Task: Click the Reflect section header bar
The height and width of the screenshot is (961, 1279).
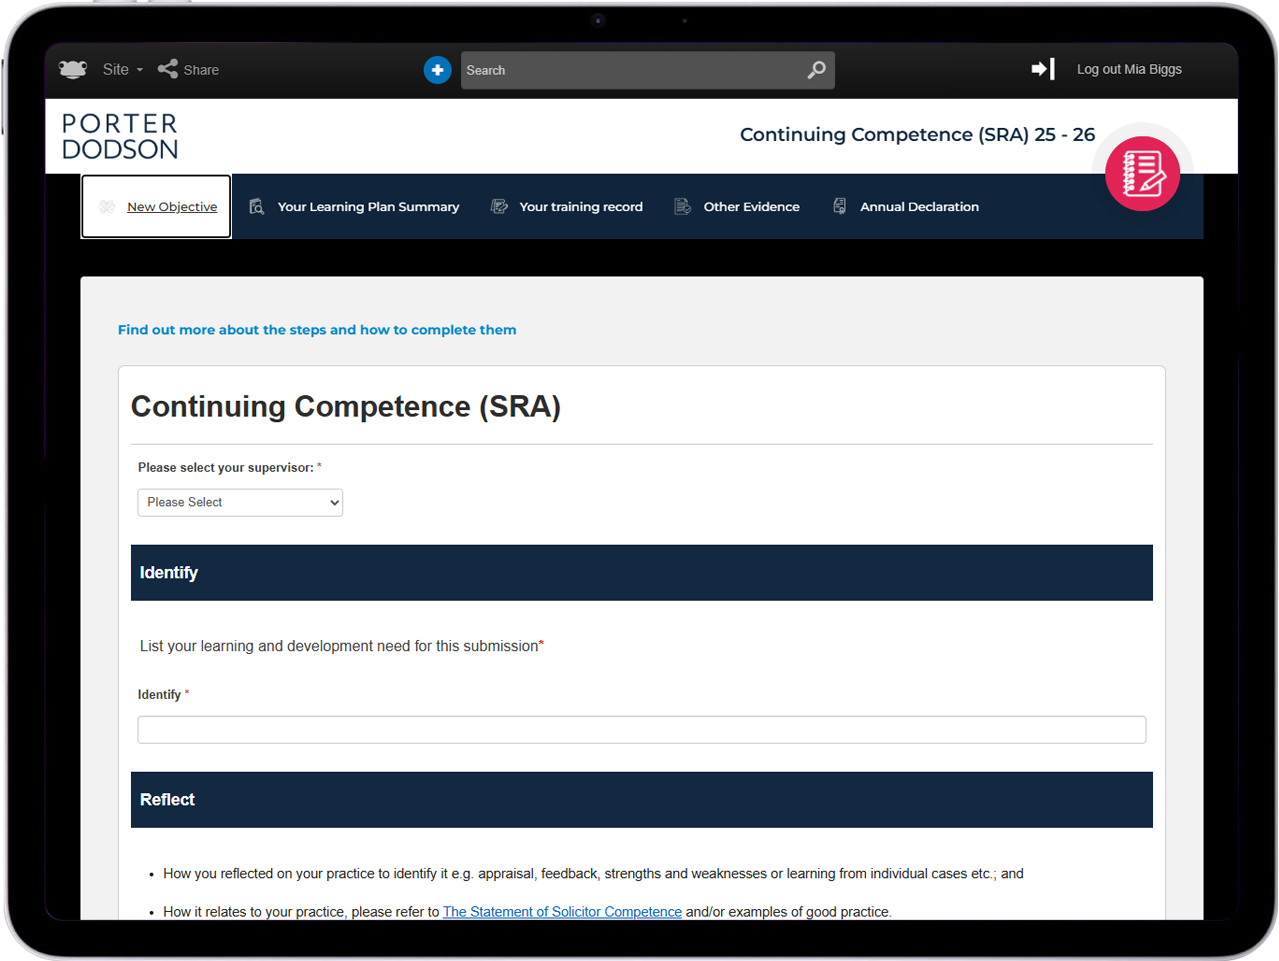Action: [642, 800]
